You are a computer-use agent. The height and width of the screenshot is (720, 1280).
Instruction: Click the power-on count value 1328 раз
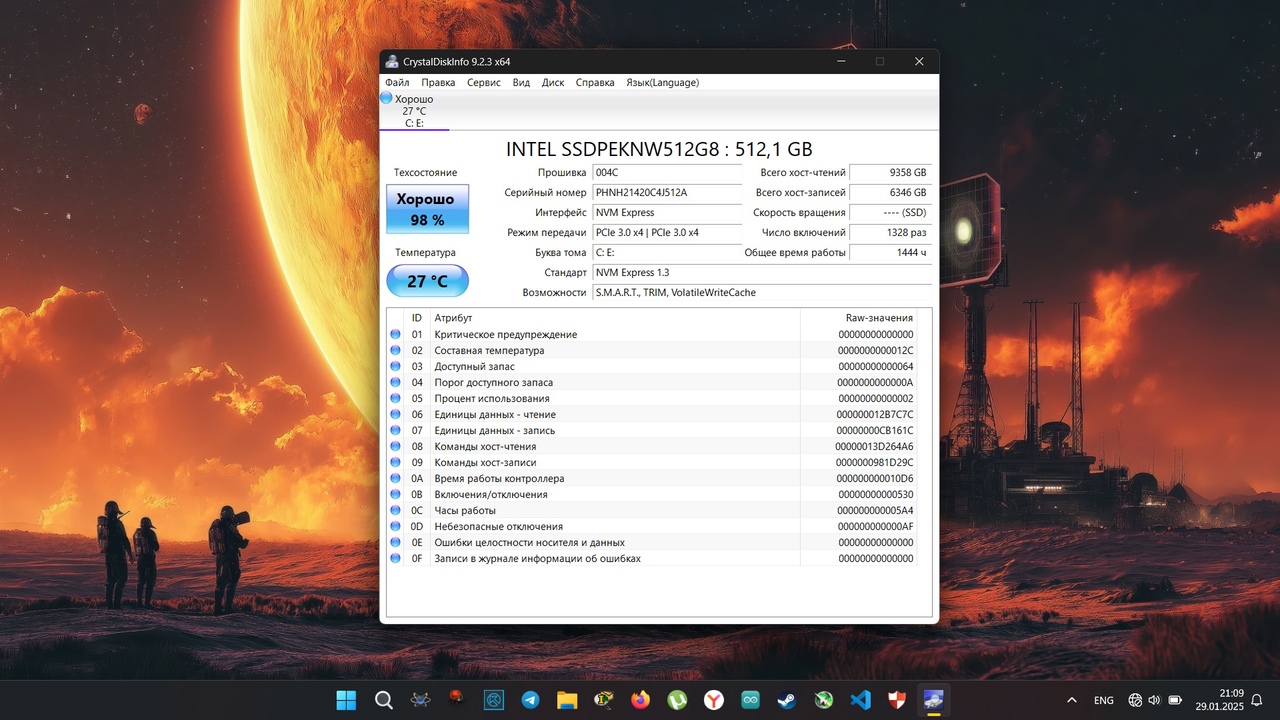tap(890, 232)
